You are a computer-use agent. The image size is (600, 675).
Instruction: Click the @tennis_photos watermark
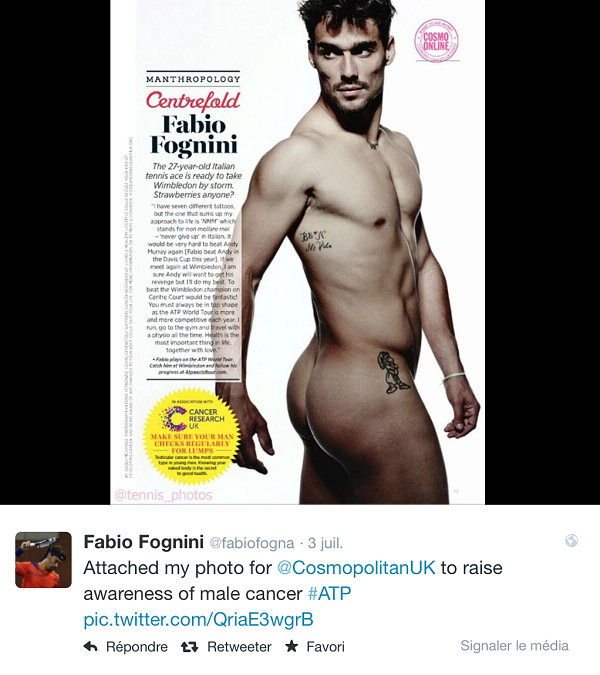pyautogui.click(x=163, y=495)
